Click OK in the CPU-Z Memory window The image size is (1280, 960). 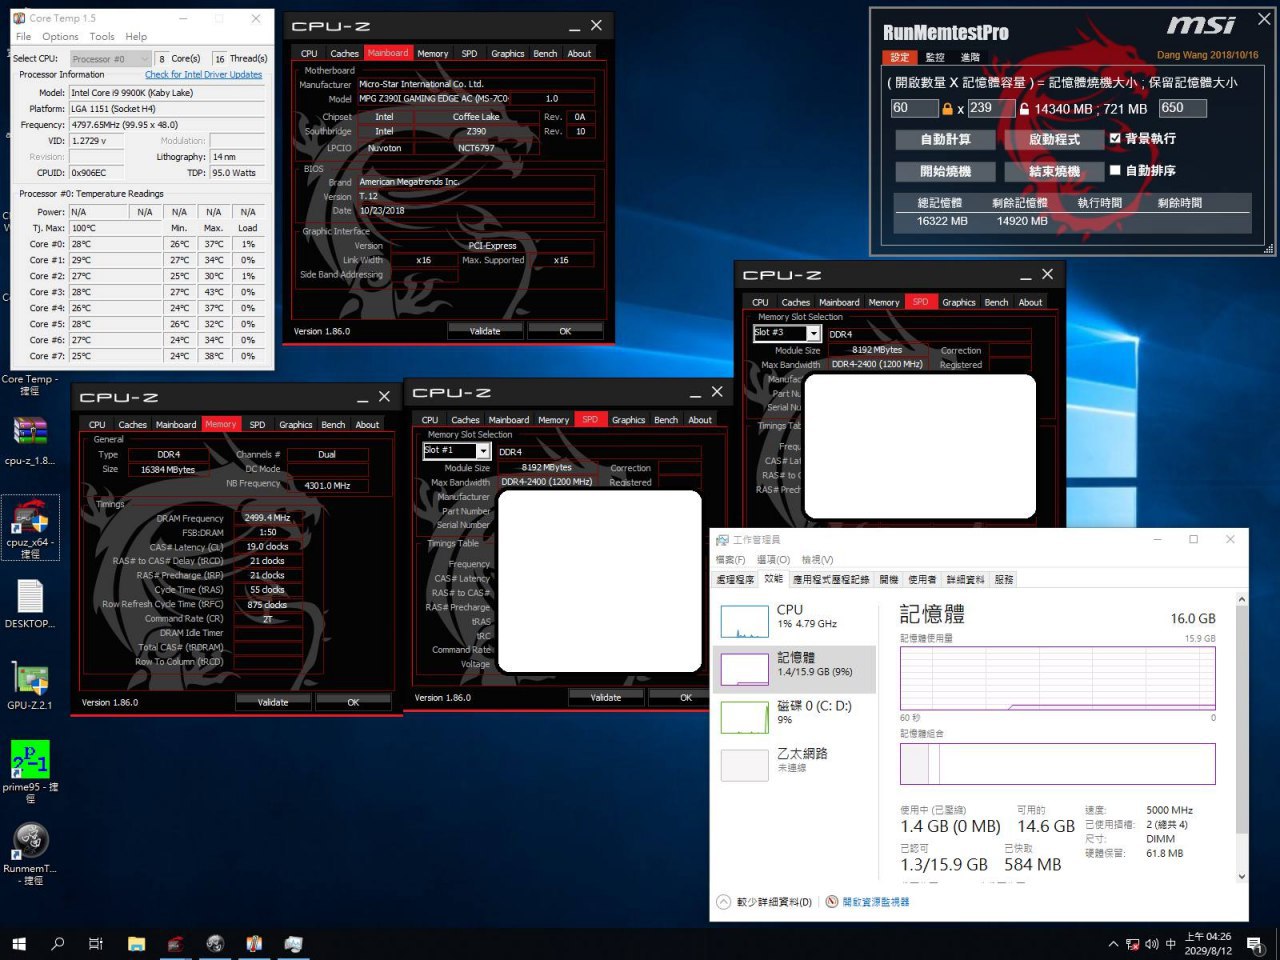coord(353,702)
